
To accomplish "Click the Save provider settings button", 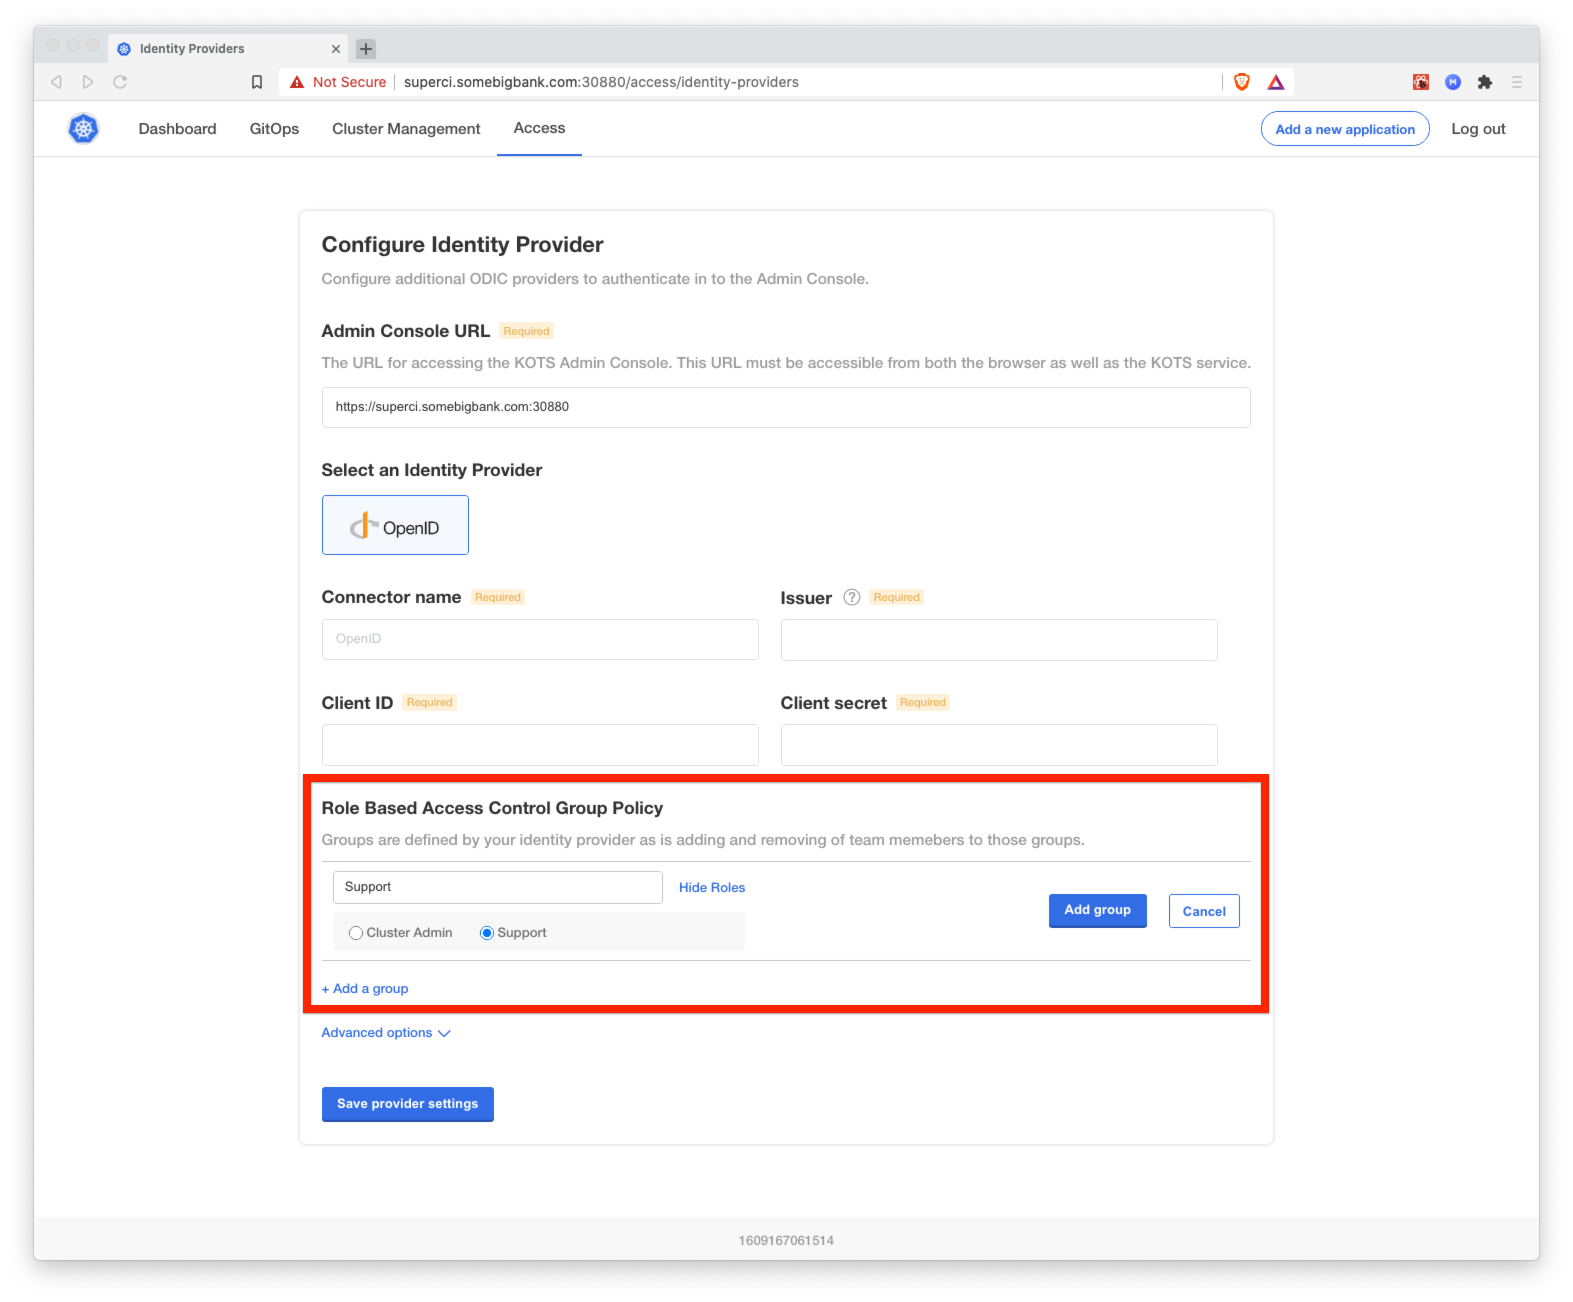I will [407, 1104].
